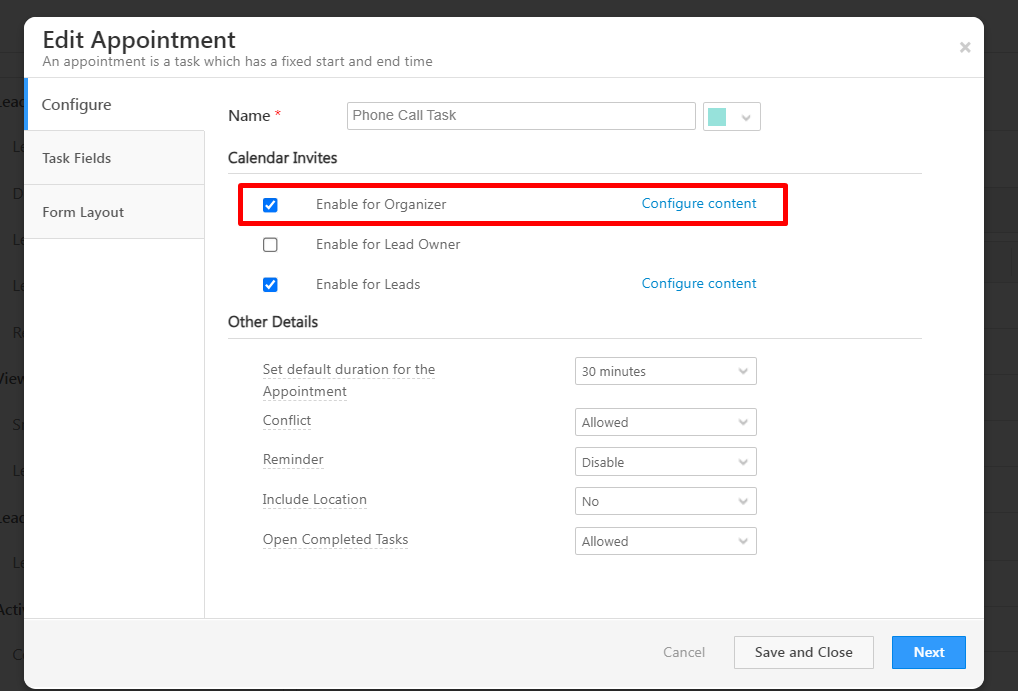Close the Edit Appointment dialog with X

coord(964,47)
